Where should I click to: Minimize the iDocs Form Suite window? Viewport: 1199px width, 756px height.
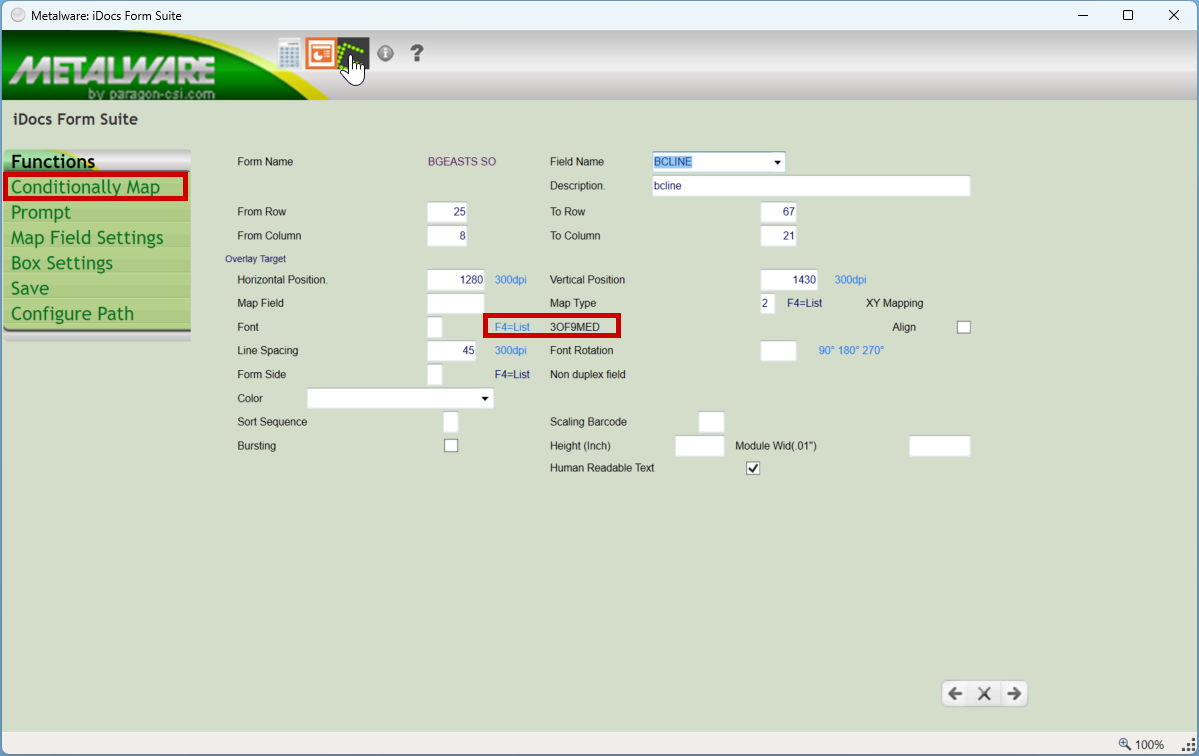1083,15
